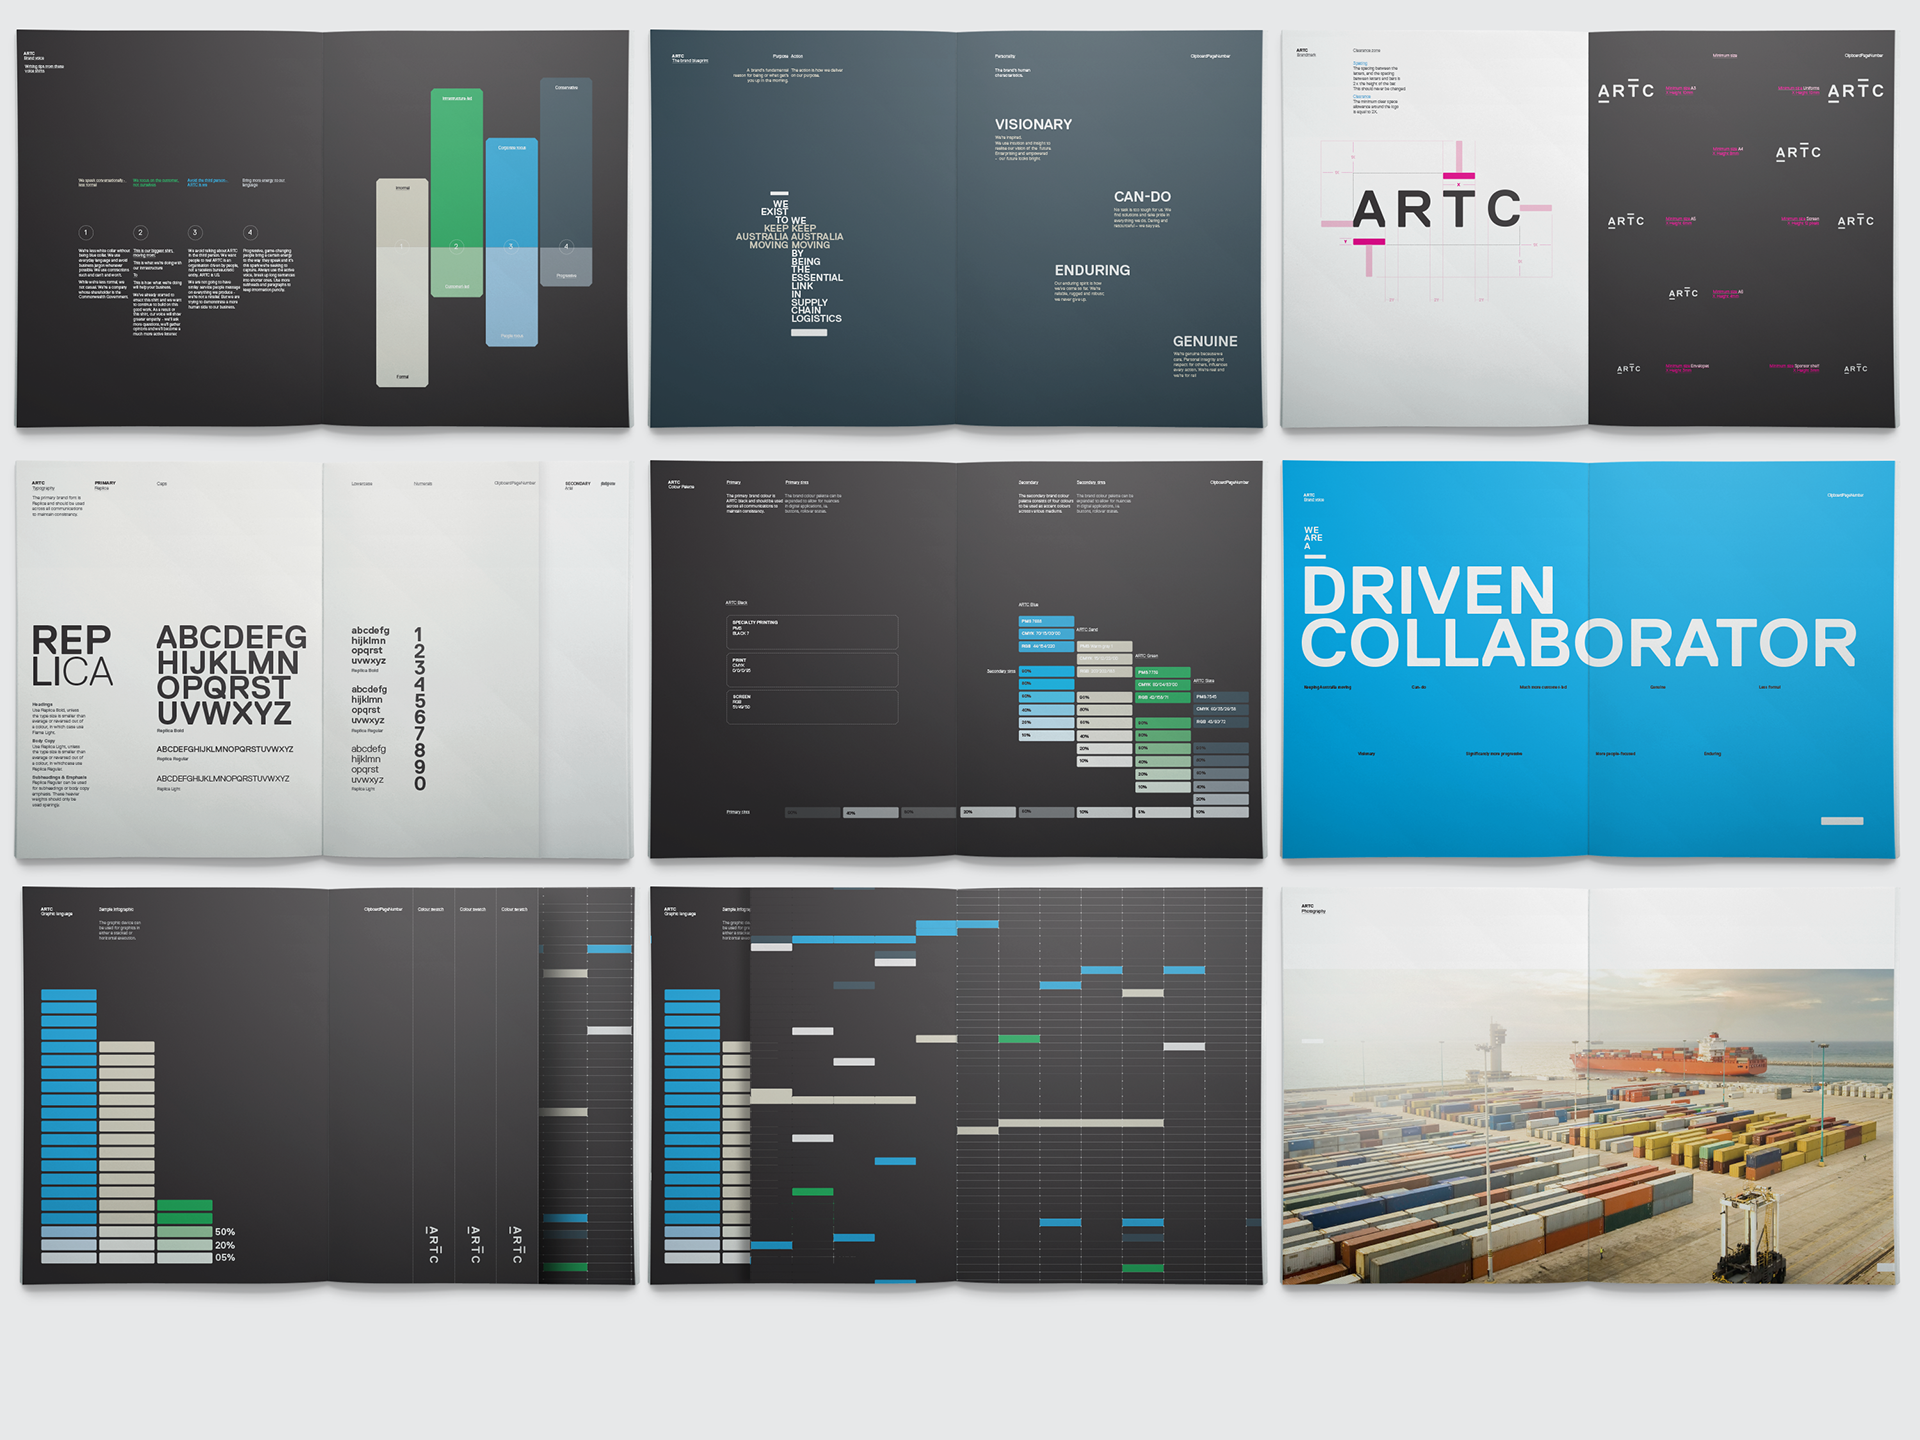1920x1440 pixels.
Task: Click the "20%" tint label
Action: pos(225,1245)
